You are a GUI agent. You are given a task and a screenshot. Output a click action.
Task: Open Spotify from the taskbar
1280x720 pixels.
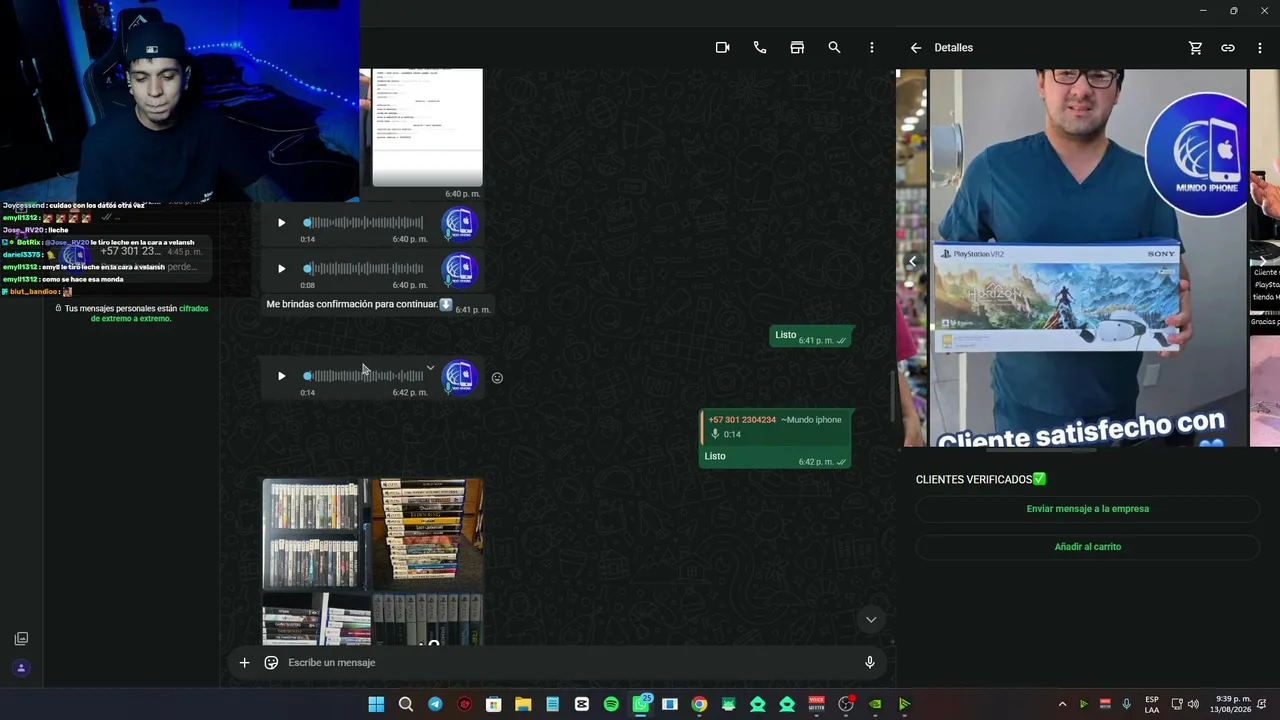click(x=611, y=705)
